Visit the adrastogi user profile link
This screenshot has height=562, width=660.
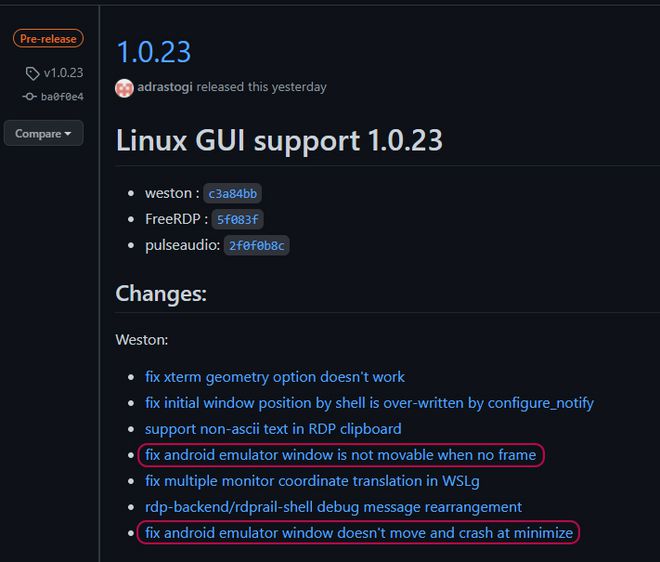(165, 87)
